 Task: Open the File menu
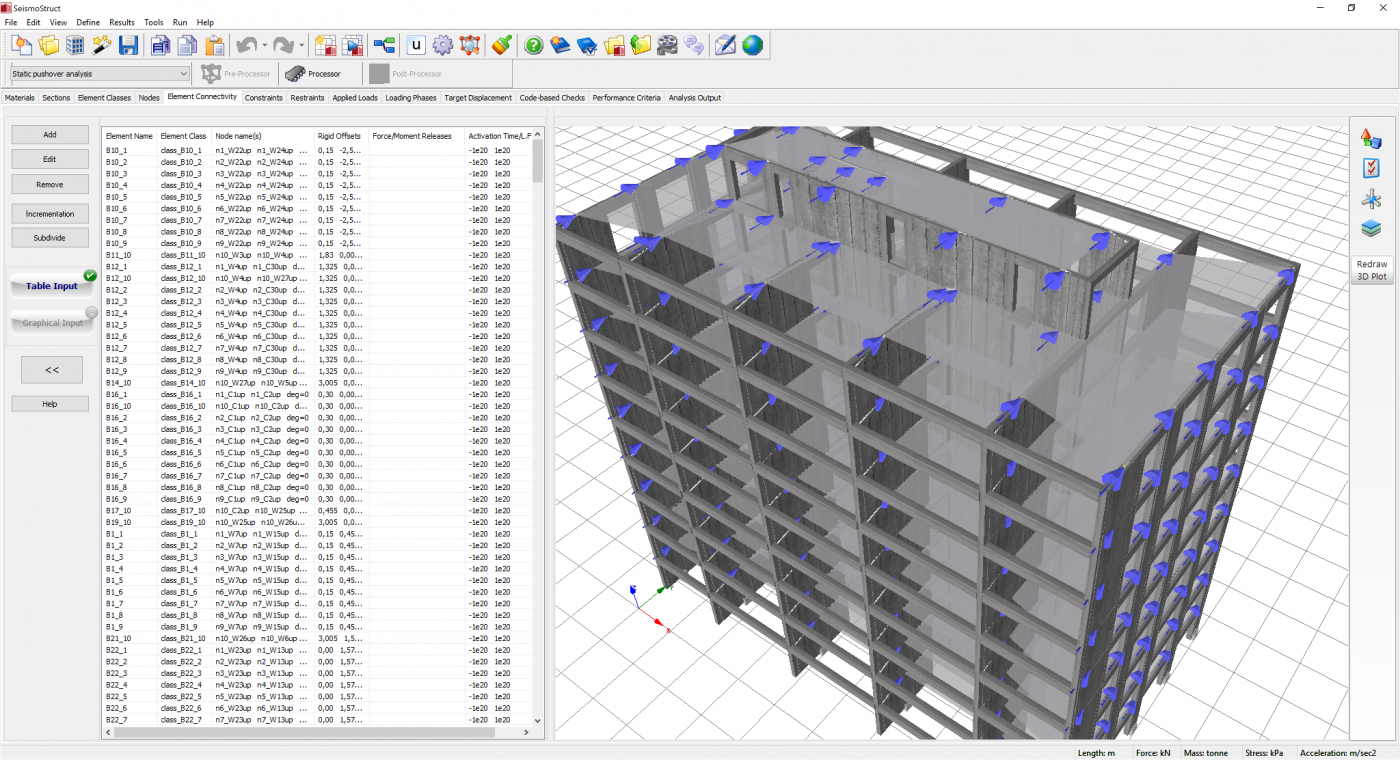tap(11, 22)
